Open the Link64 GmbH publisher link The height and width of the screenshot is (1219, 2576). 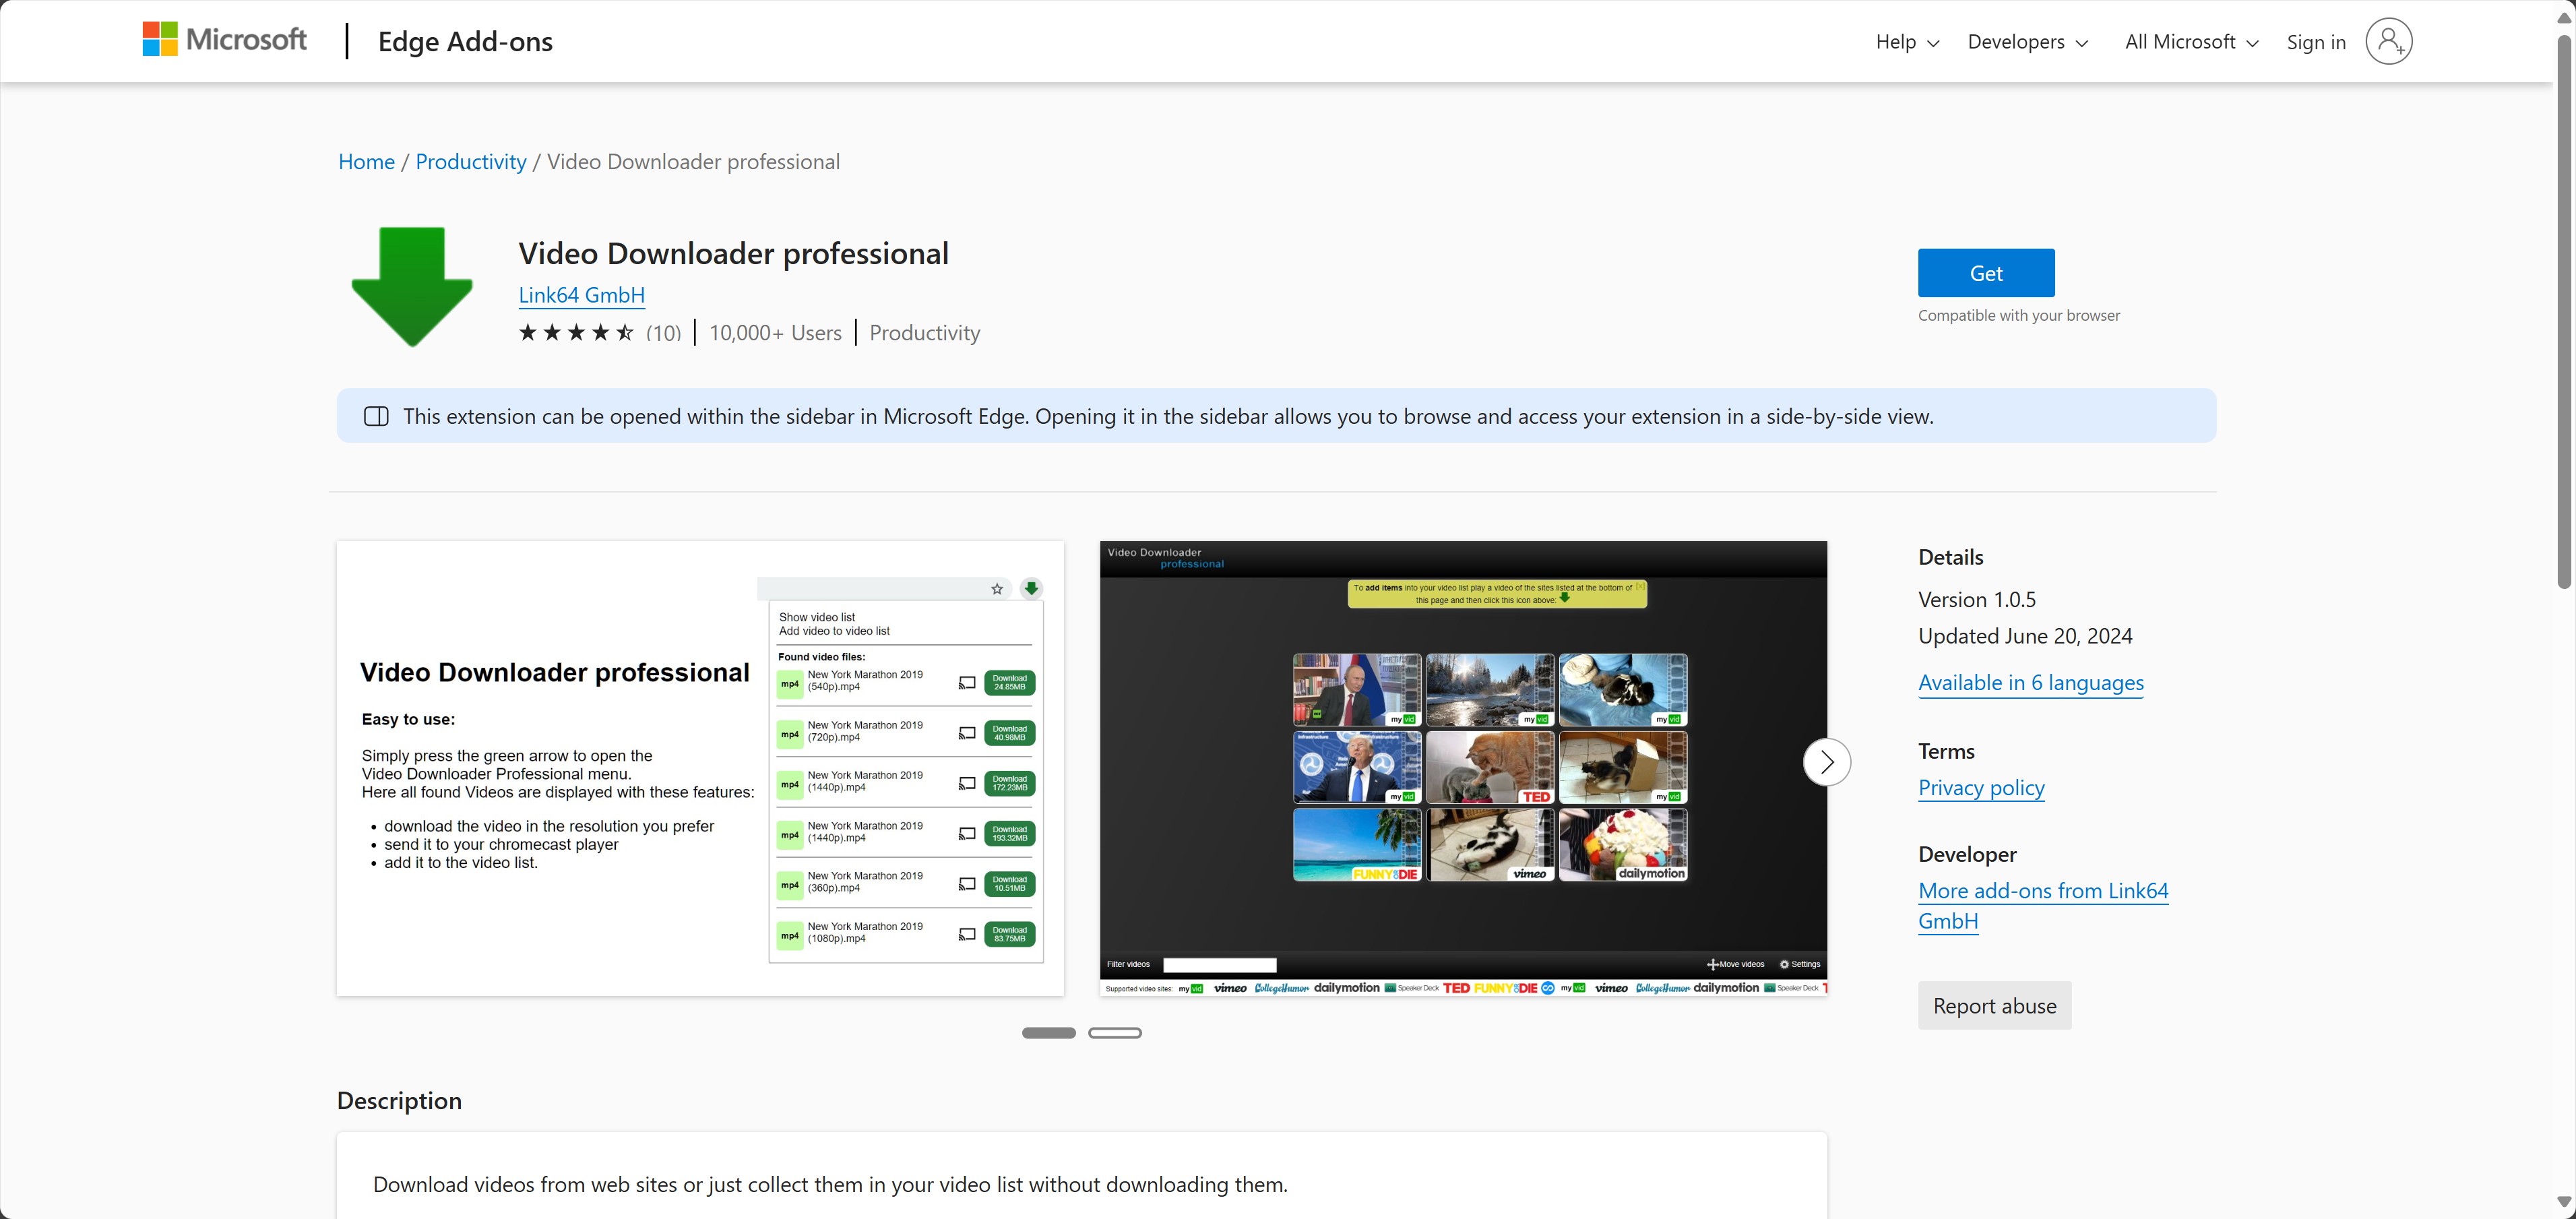(581, 295)
